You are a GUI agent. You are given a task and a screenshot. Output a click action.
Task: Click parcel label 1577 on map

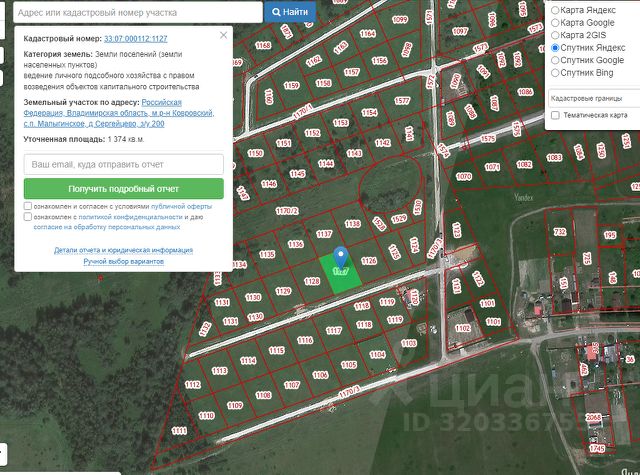click(402, 101)
